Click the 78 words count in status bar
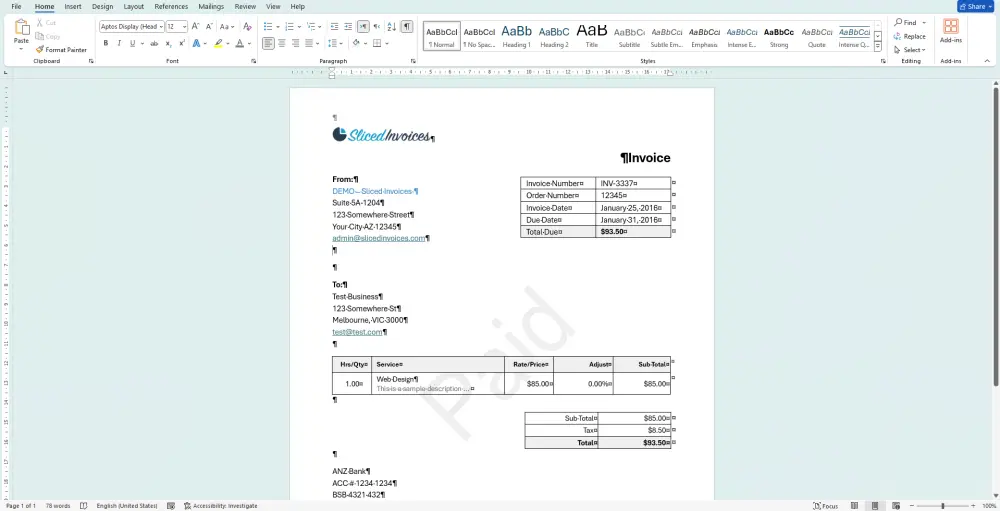 point(57,506)
